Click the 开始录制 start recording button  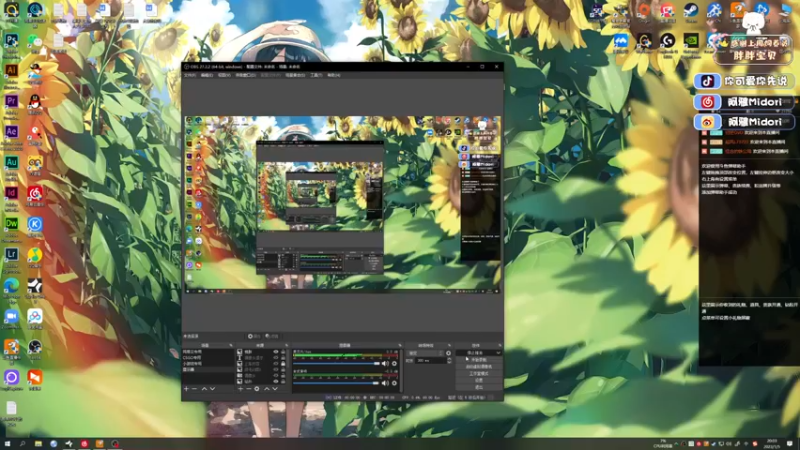[479, 359]
